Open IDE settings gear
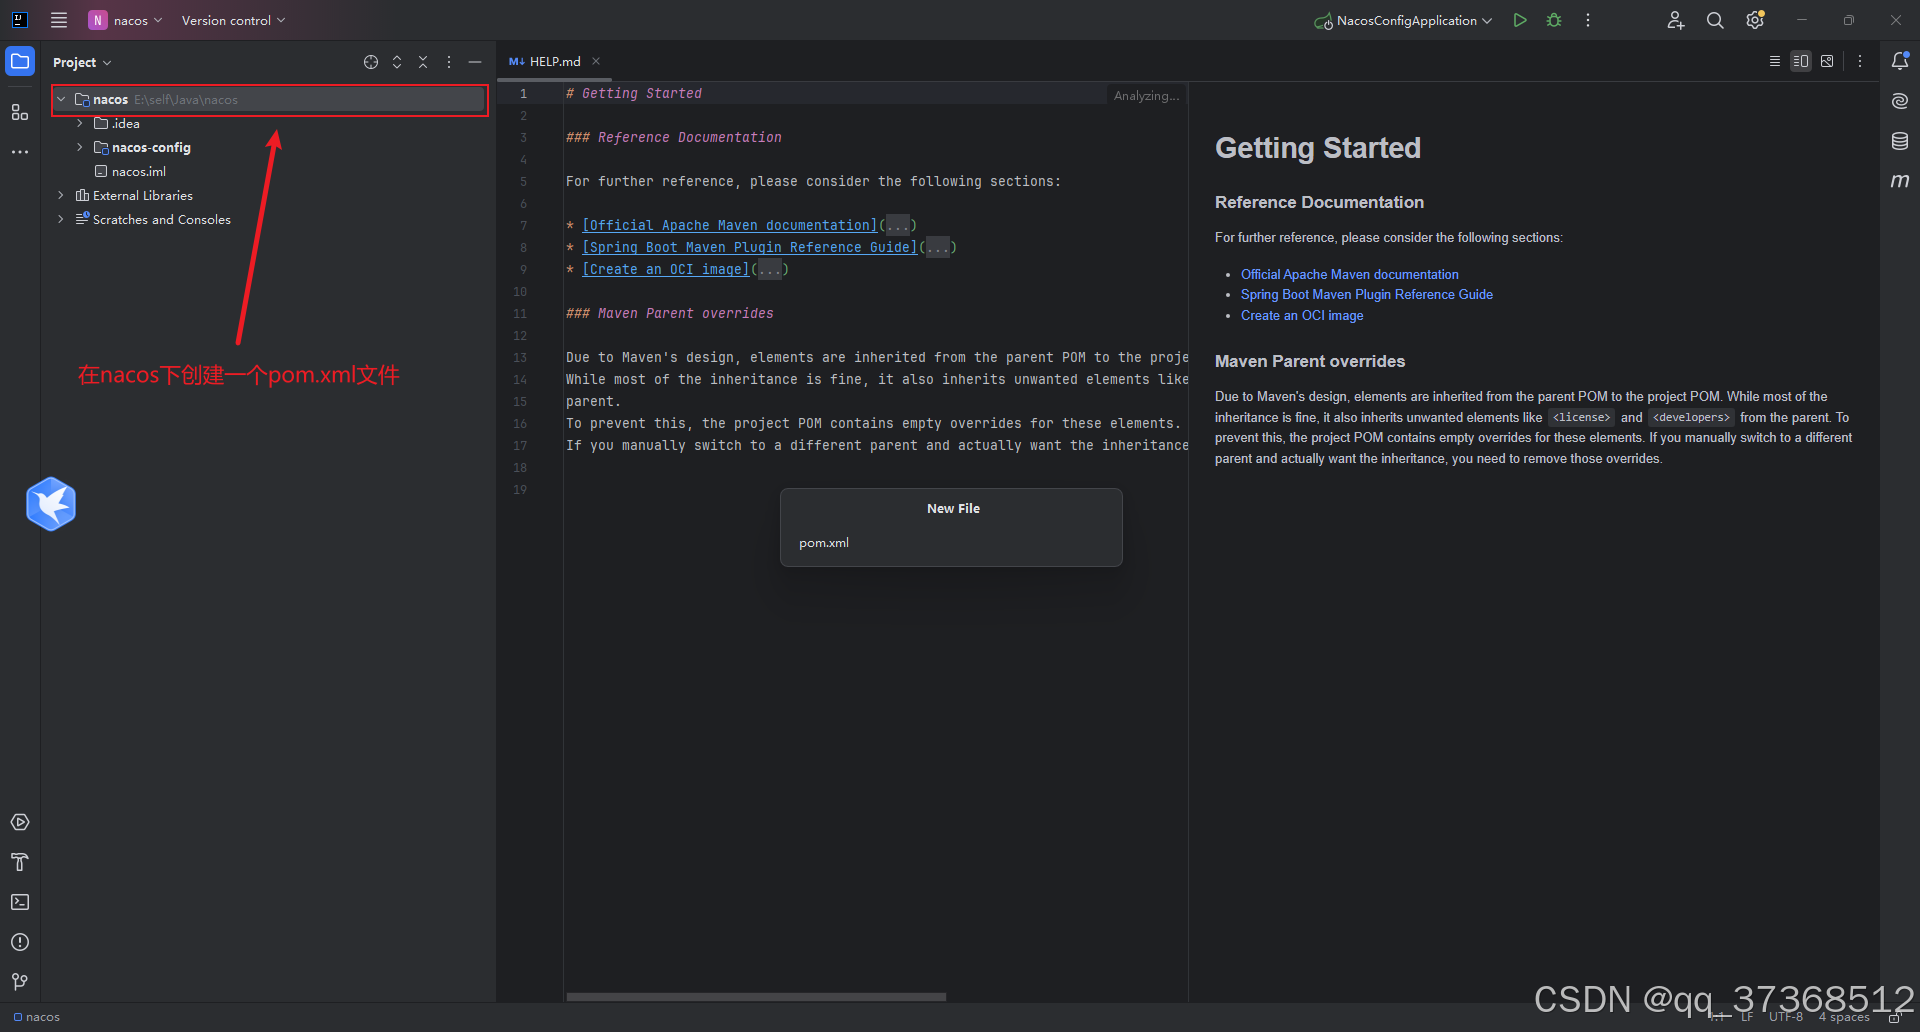This screenshot has height=1032, width=1920. click(1755, 20)
